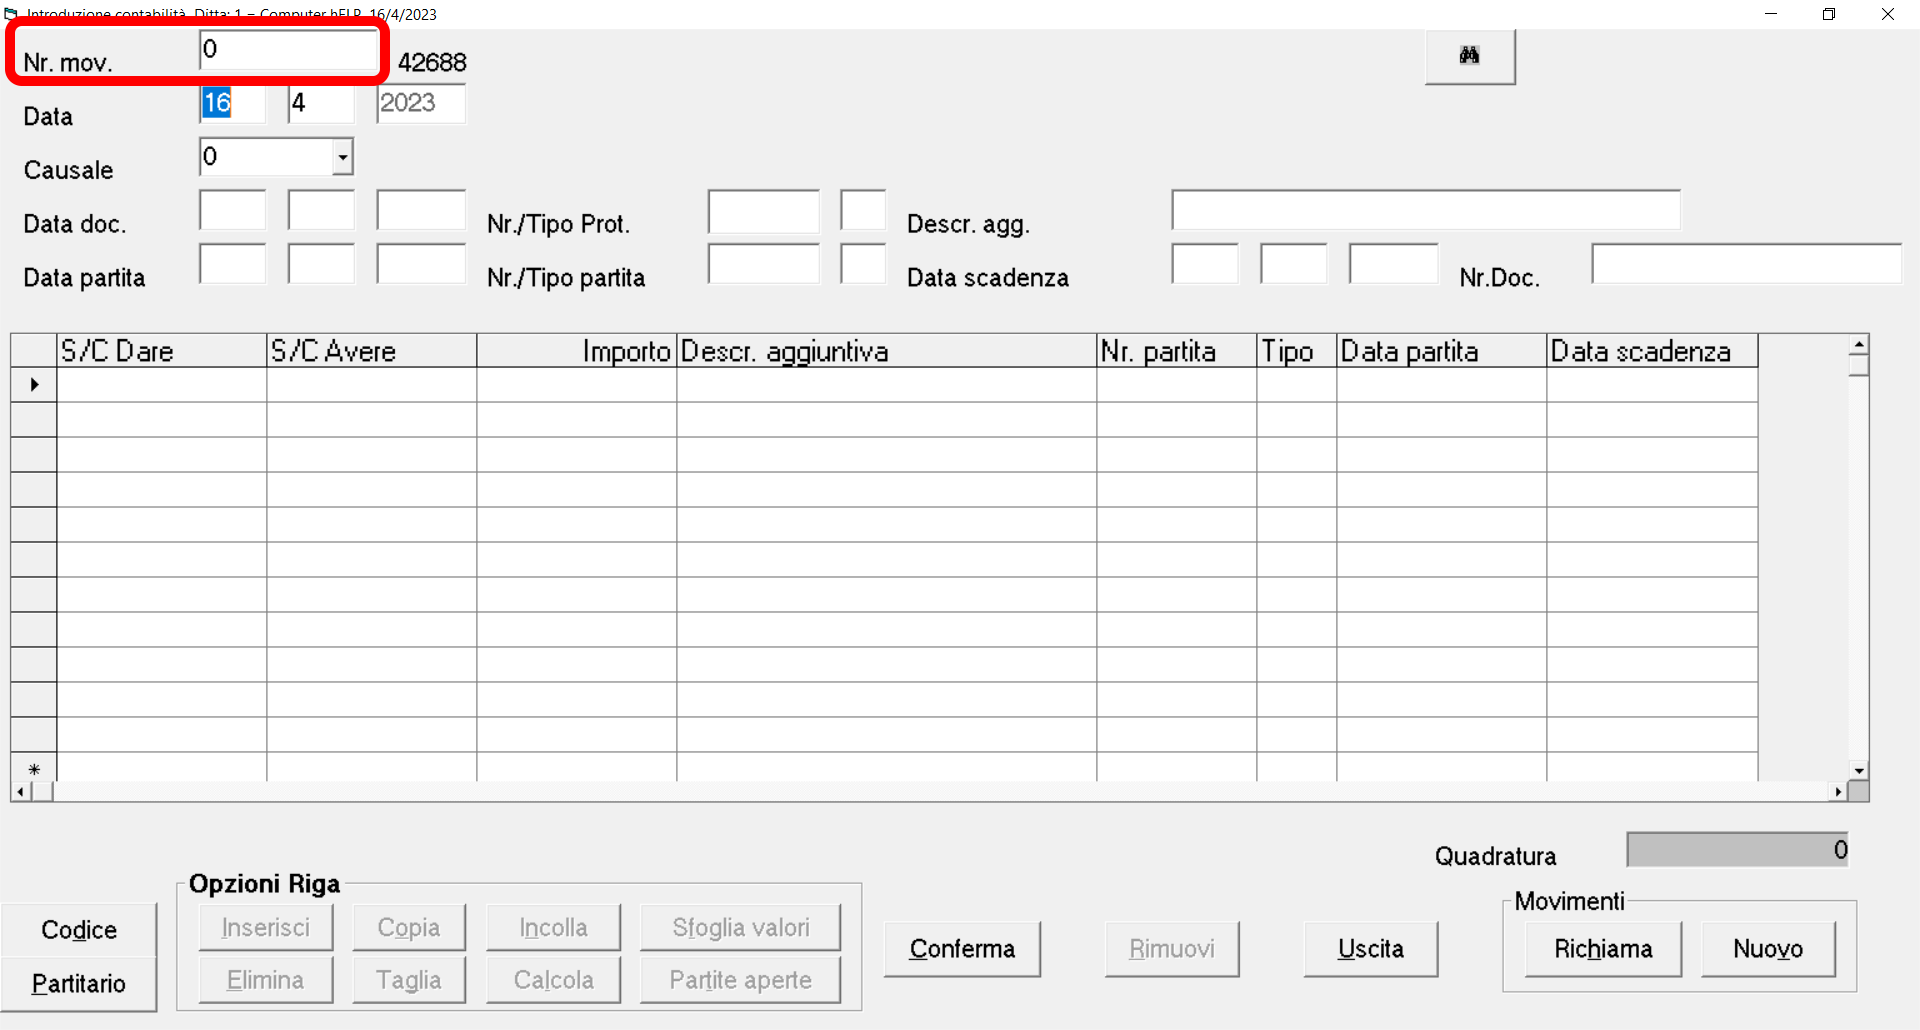Click the Data month field showing 4
The height and width of the screenshot is (1030, 1920).
pyautogui.click(x=321, y=103)
